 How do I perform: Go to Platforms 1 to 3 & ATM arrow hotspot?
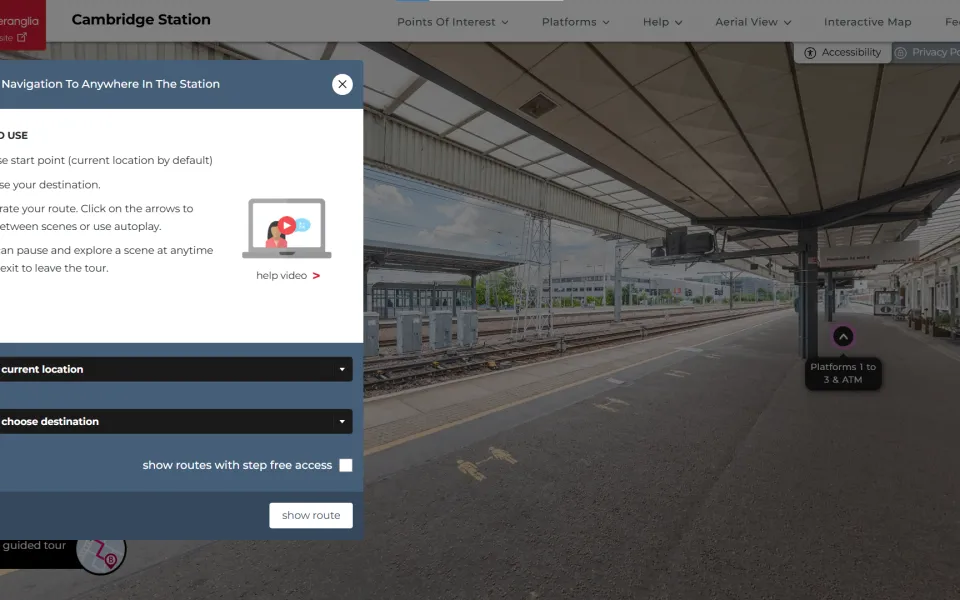pyautogui.click(x=843, y=337)
